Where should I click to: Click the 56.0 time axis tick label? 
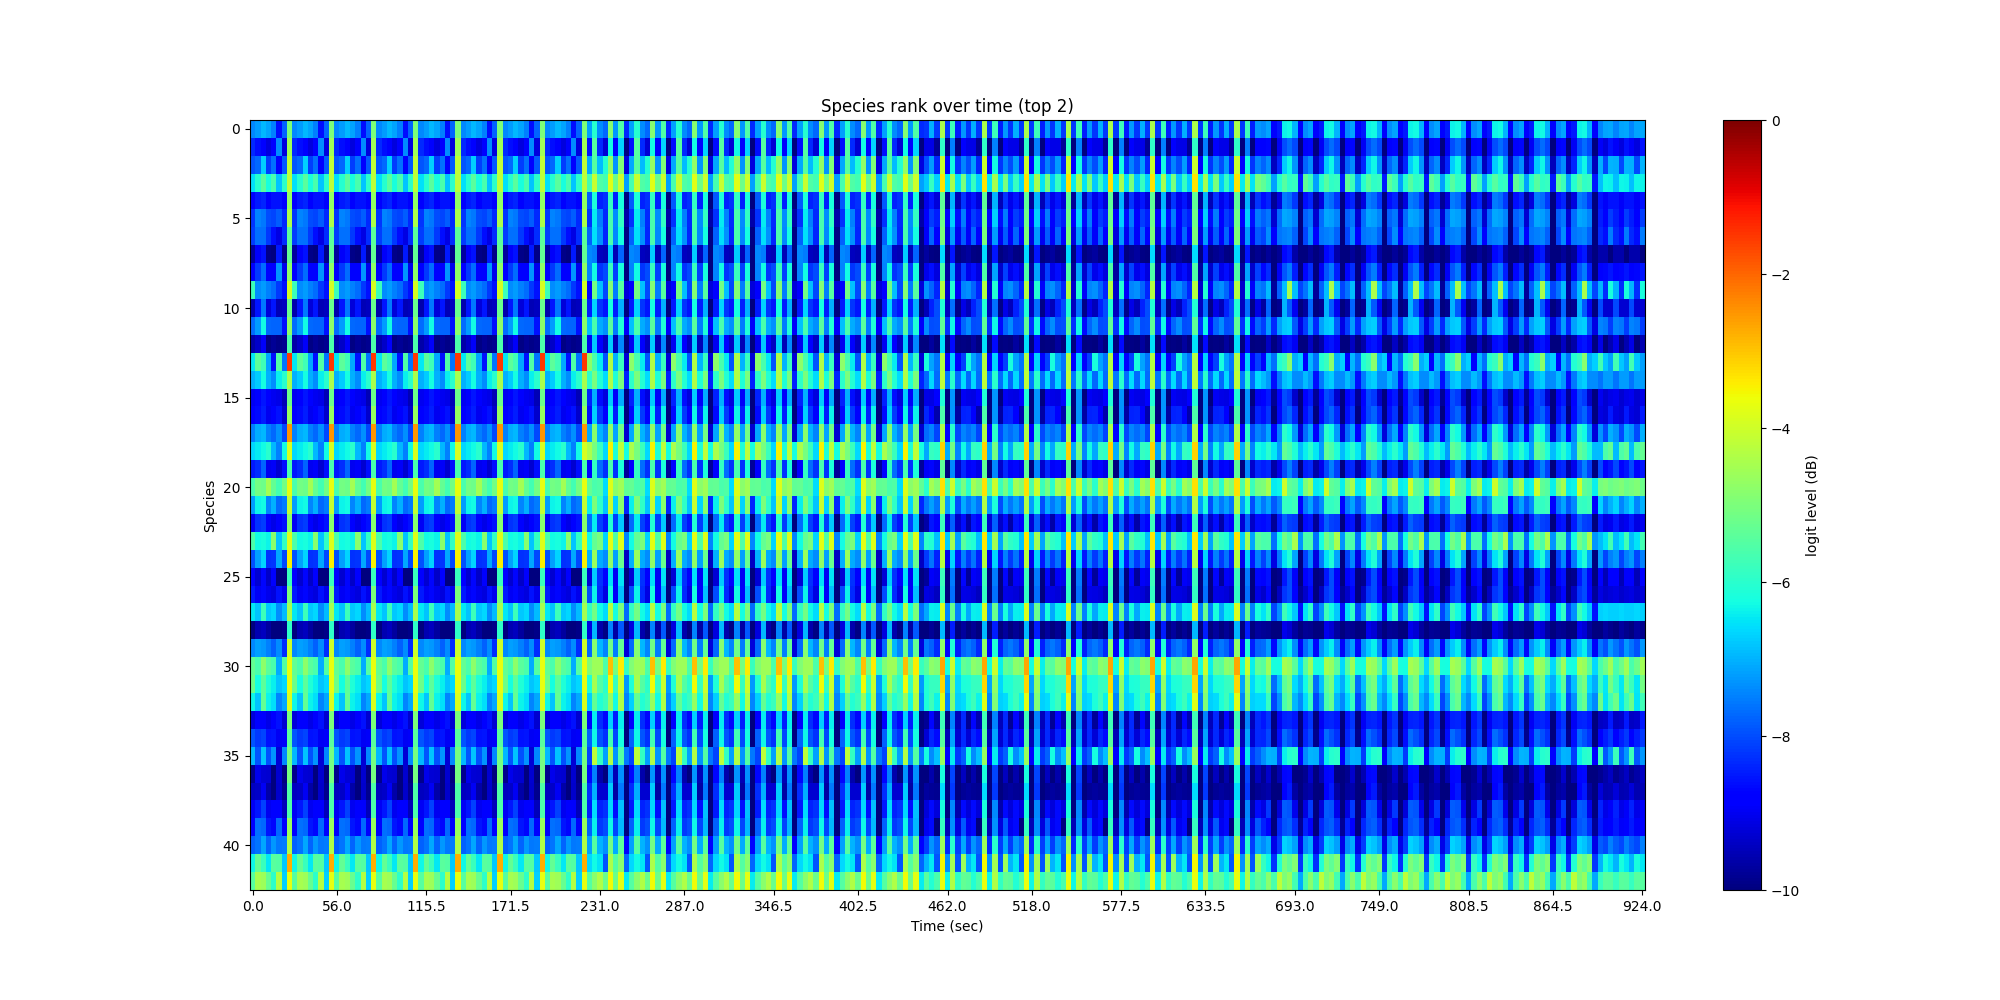[337, 906]
